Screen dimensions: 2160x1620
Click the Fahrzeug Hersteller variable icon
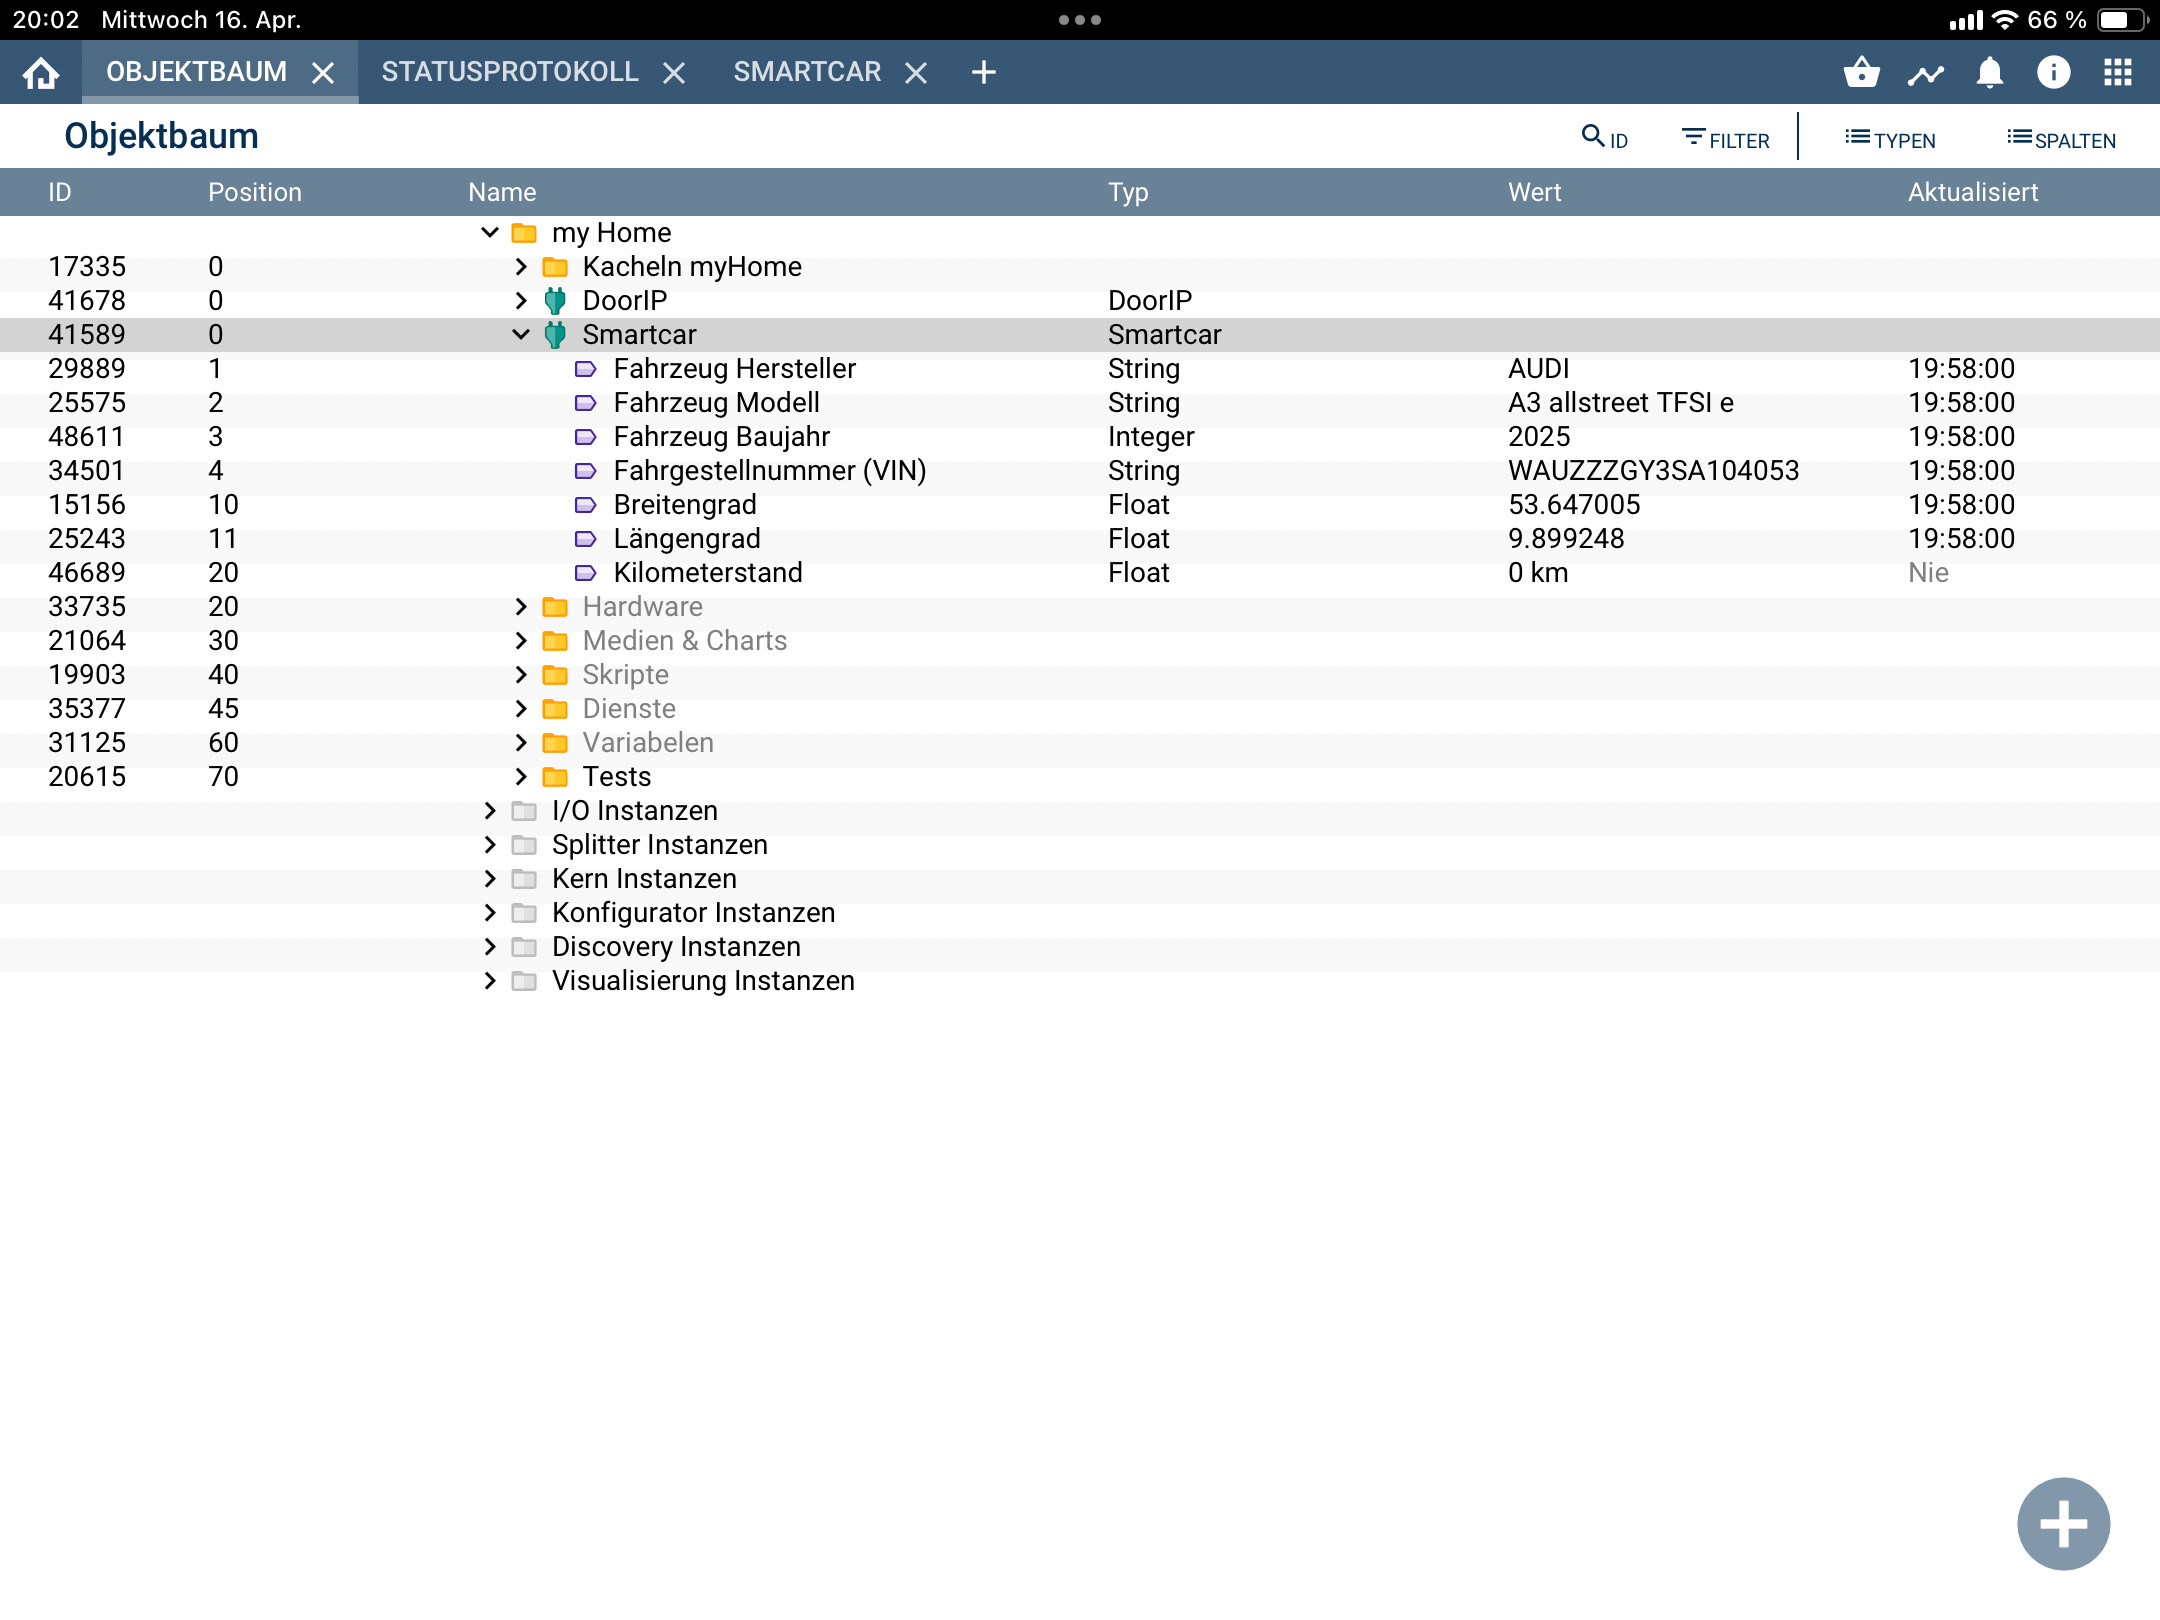(x=586, y=369)
